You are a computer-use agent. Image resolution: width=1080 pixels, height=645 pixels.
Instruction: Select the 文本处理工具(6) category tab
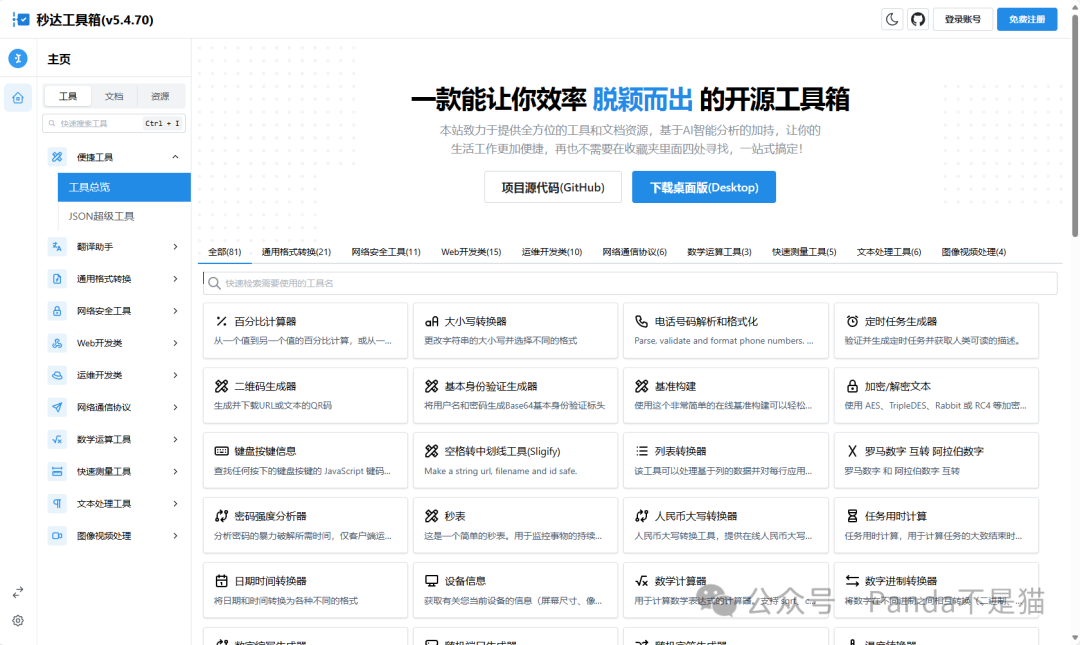point(889,252)
